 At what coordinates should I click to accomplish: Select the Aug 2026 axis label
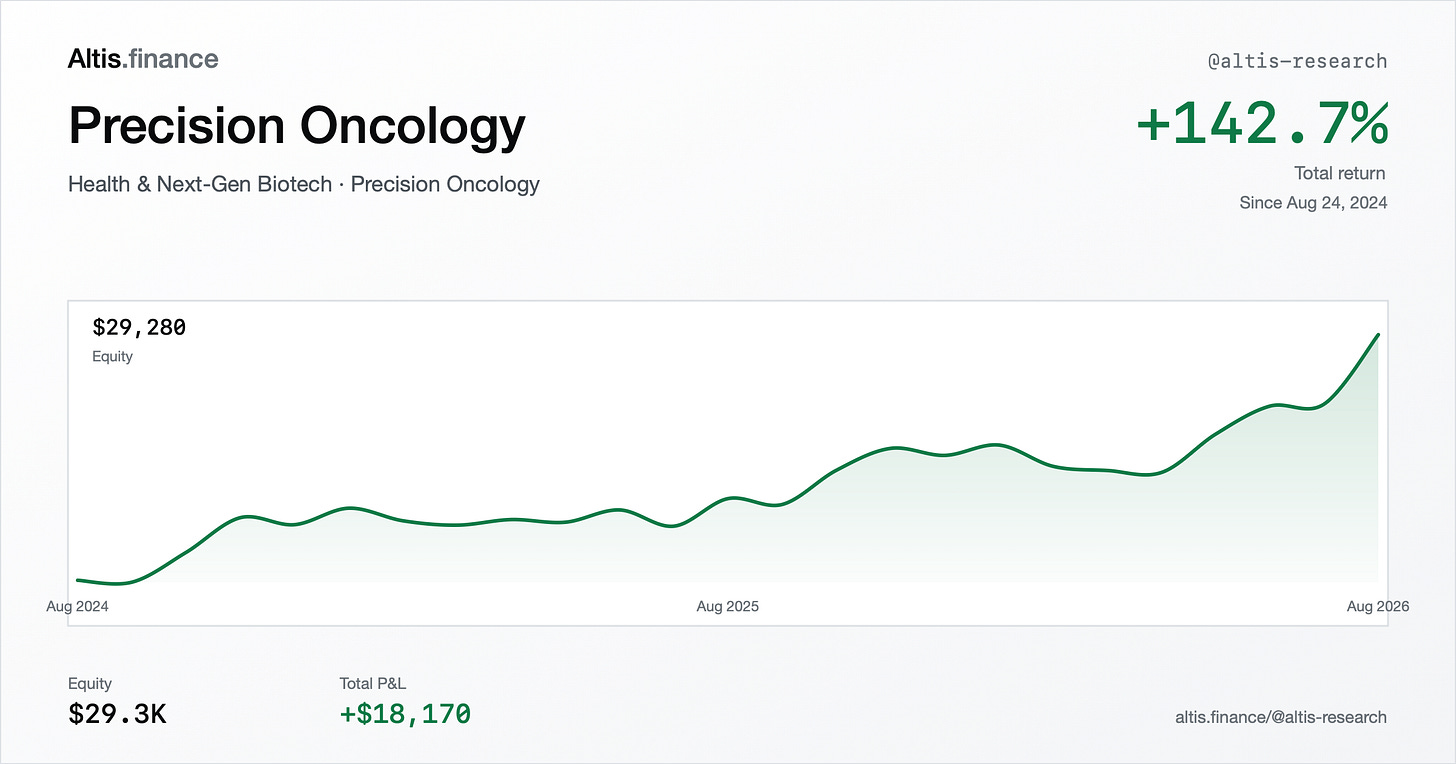[x=1378, y=606]
